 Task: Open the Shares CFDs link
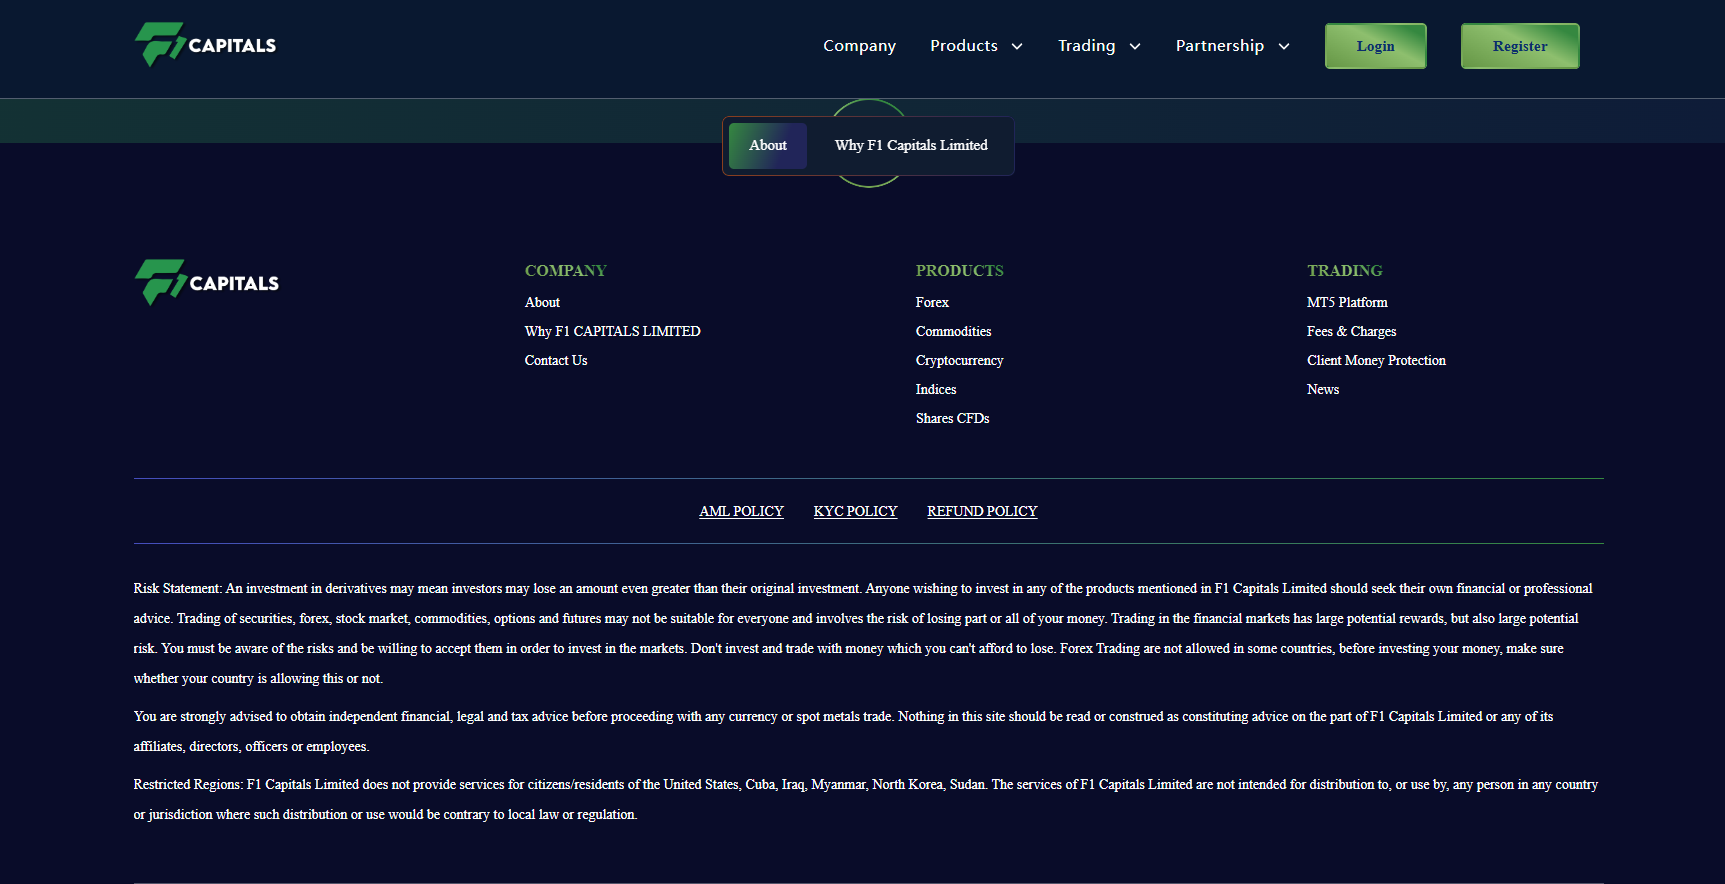[953, 418]
